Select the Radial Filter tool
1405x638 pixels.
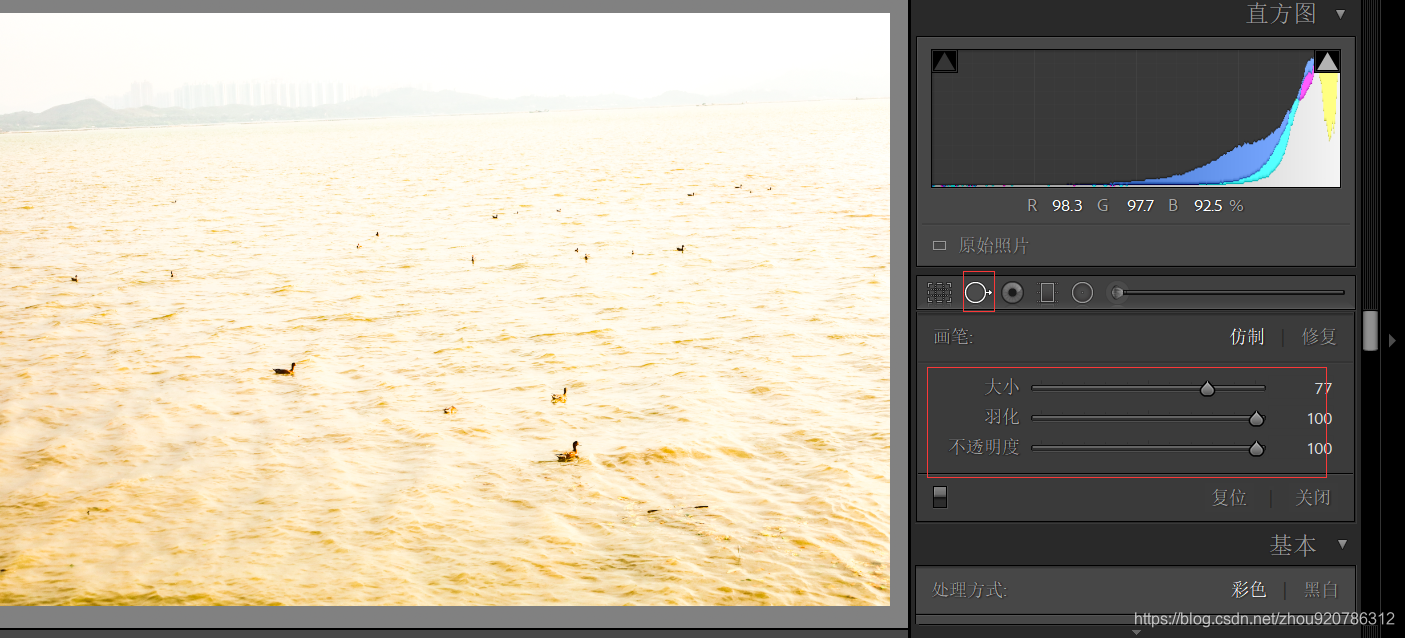tap(1082, 292)
